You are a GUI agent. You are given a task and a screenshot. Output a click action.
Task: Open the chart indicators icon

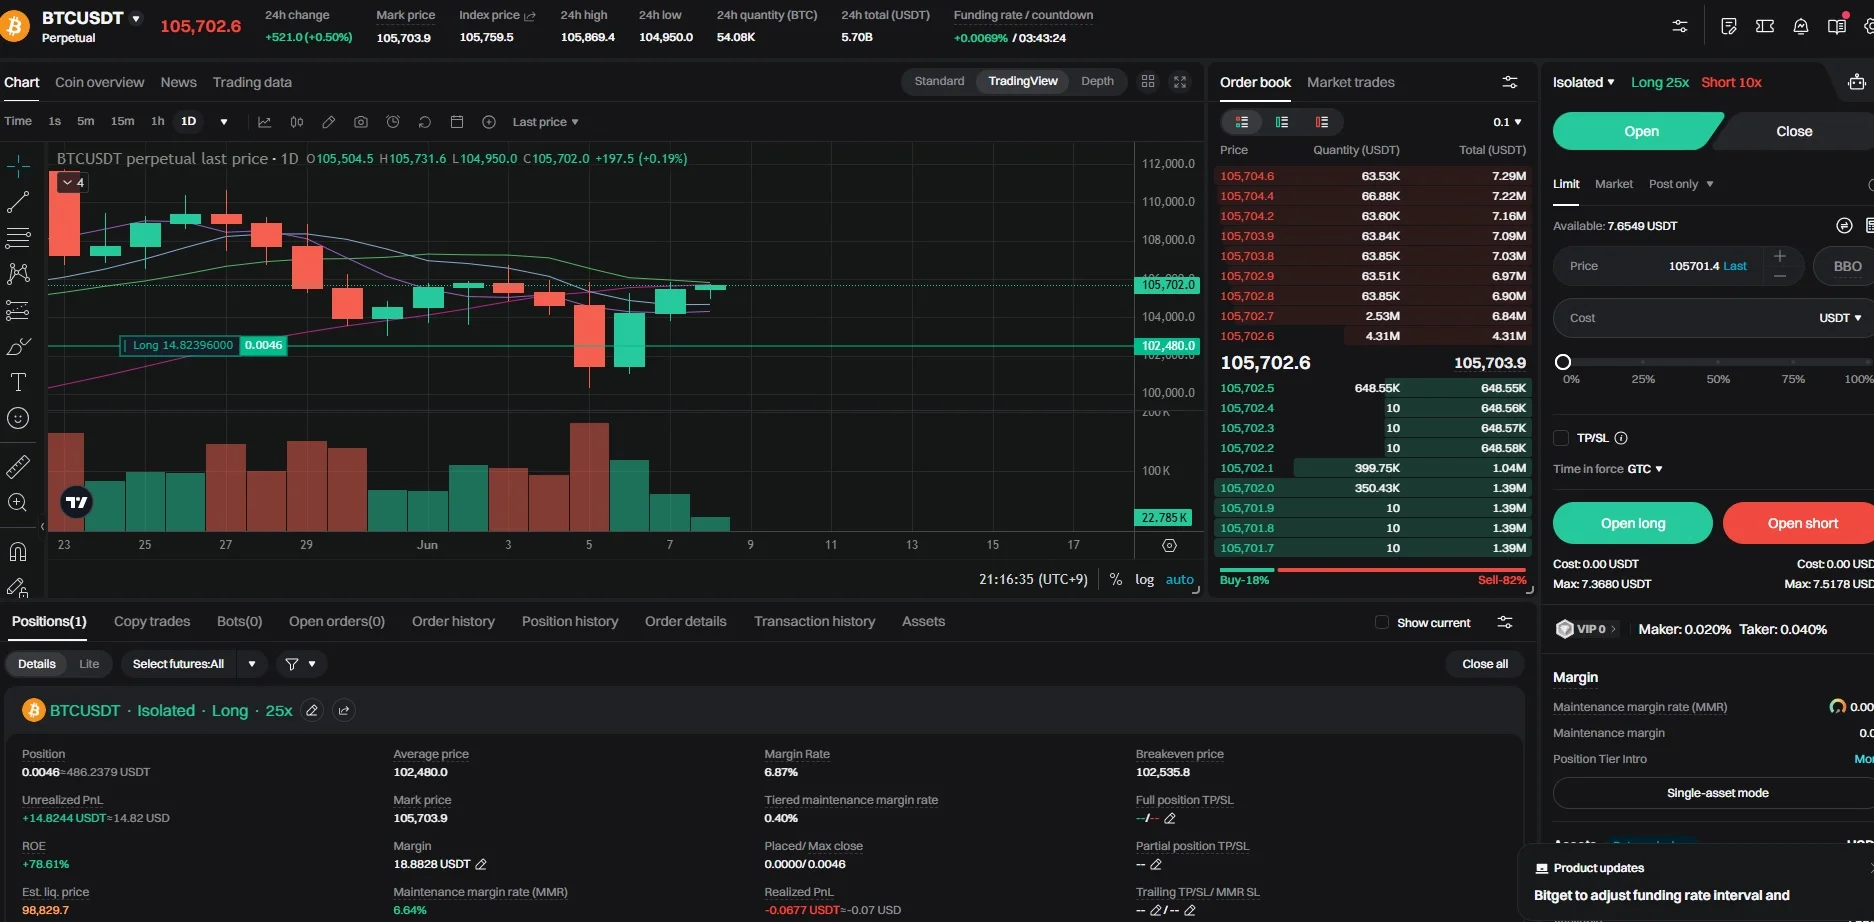[264, 122]
